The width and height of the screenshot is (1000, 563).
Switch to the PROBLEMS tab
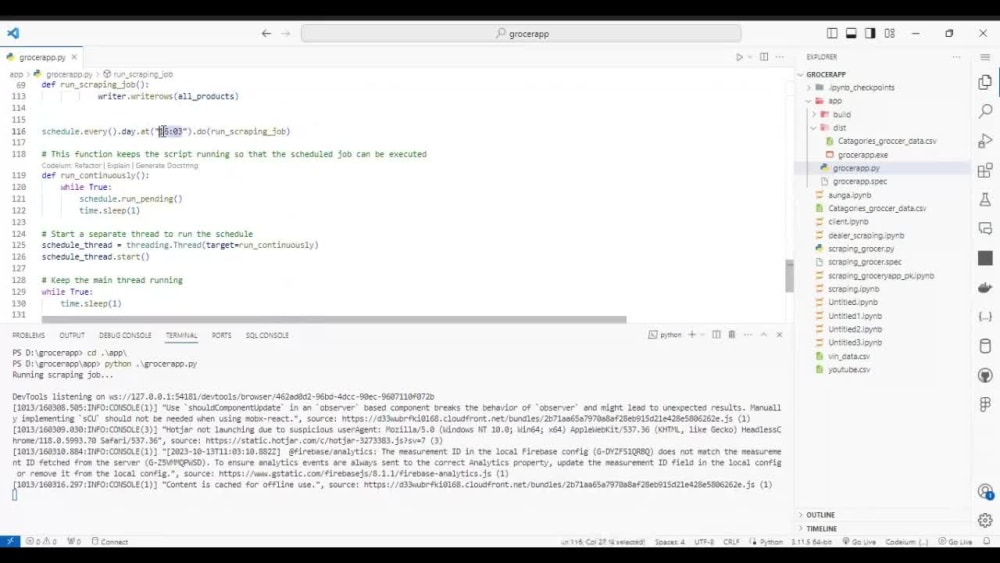[29, 335]
